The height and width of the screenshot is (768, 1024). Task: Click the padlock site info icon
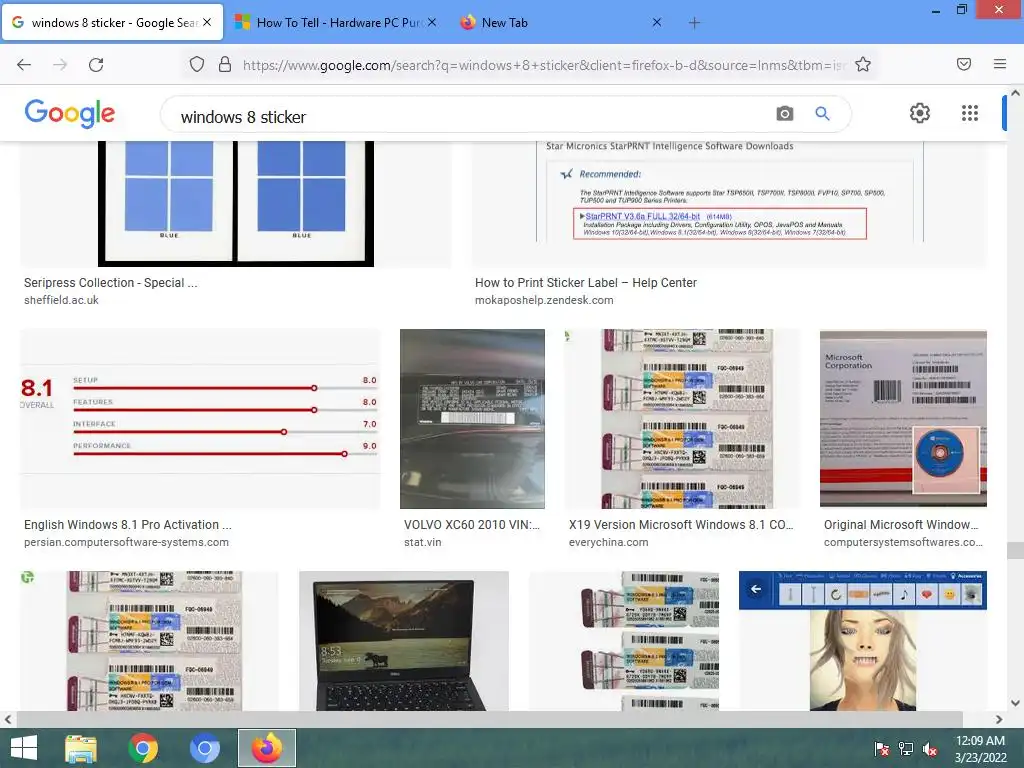[x=225, y=64]
